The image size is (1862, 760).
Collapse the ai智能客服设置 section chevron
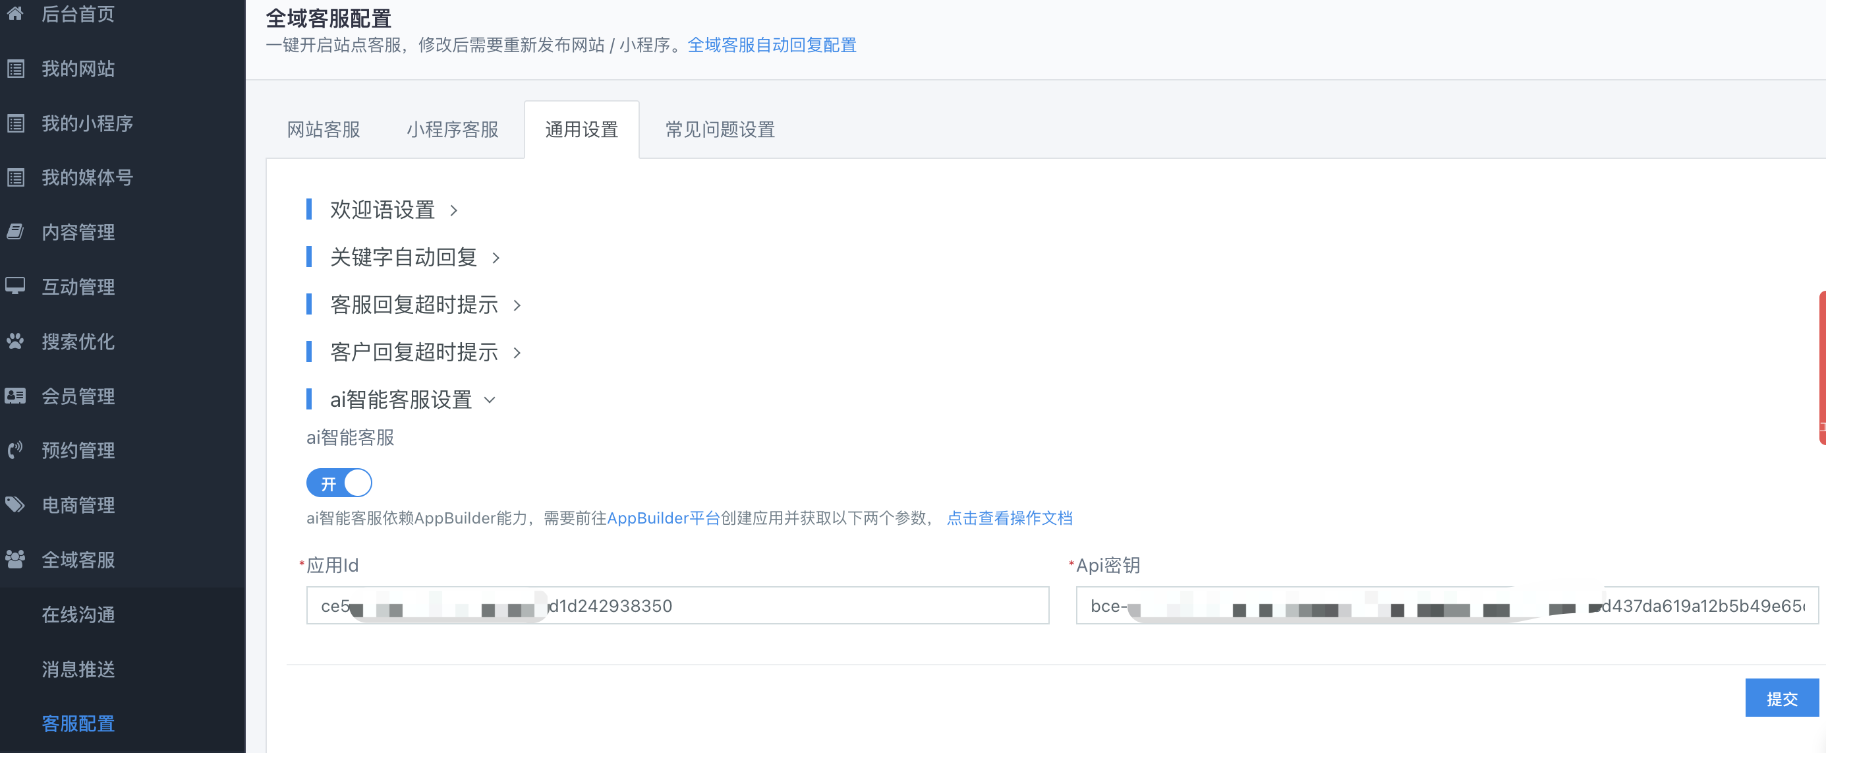(x=490, y=400)
